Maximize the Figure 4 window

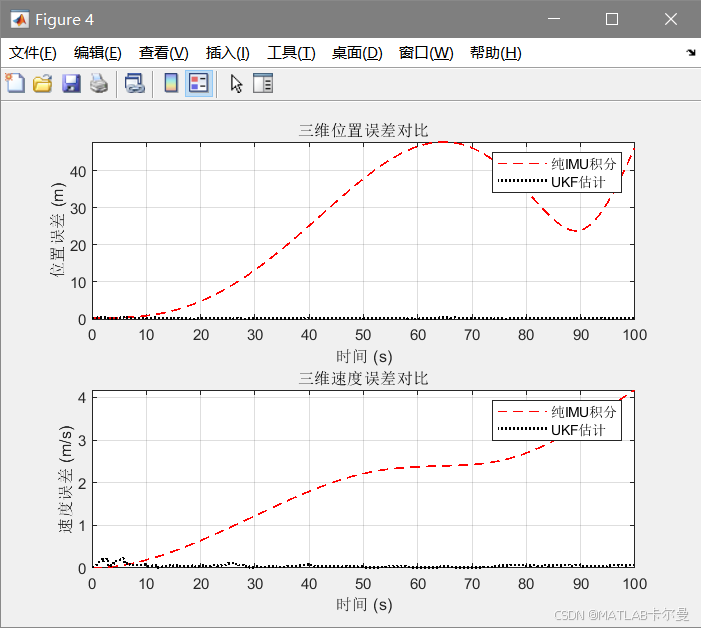coord(612,19)
